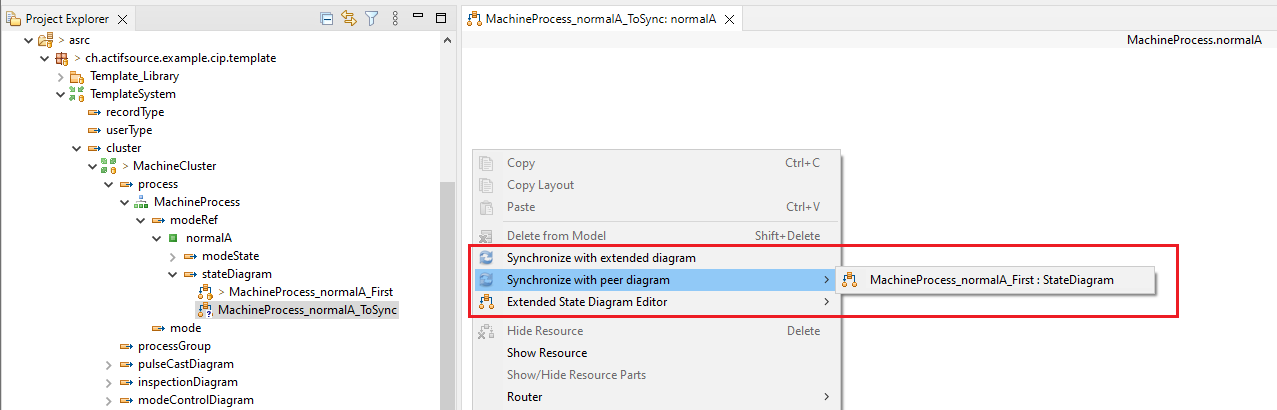Expand the pulseCastDiagram node
1277x410 pixels.
(107, 364)
